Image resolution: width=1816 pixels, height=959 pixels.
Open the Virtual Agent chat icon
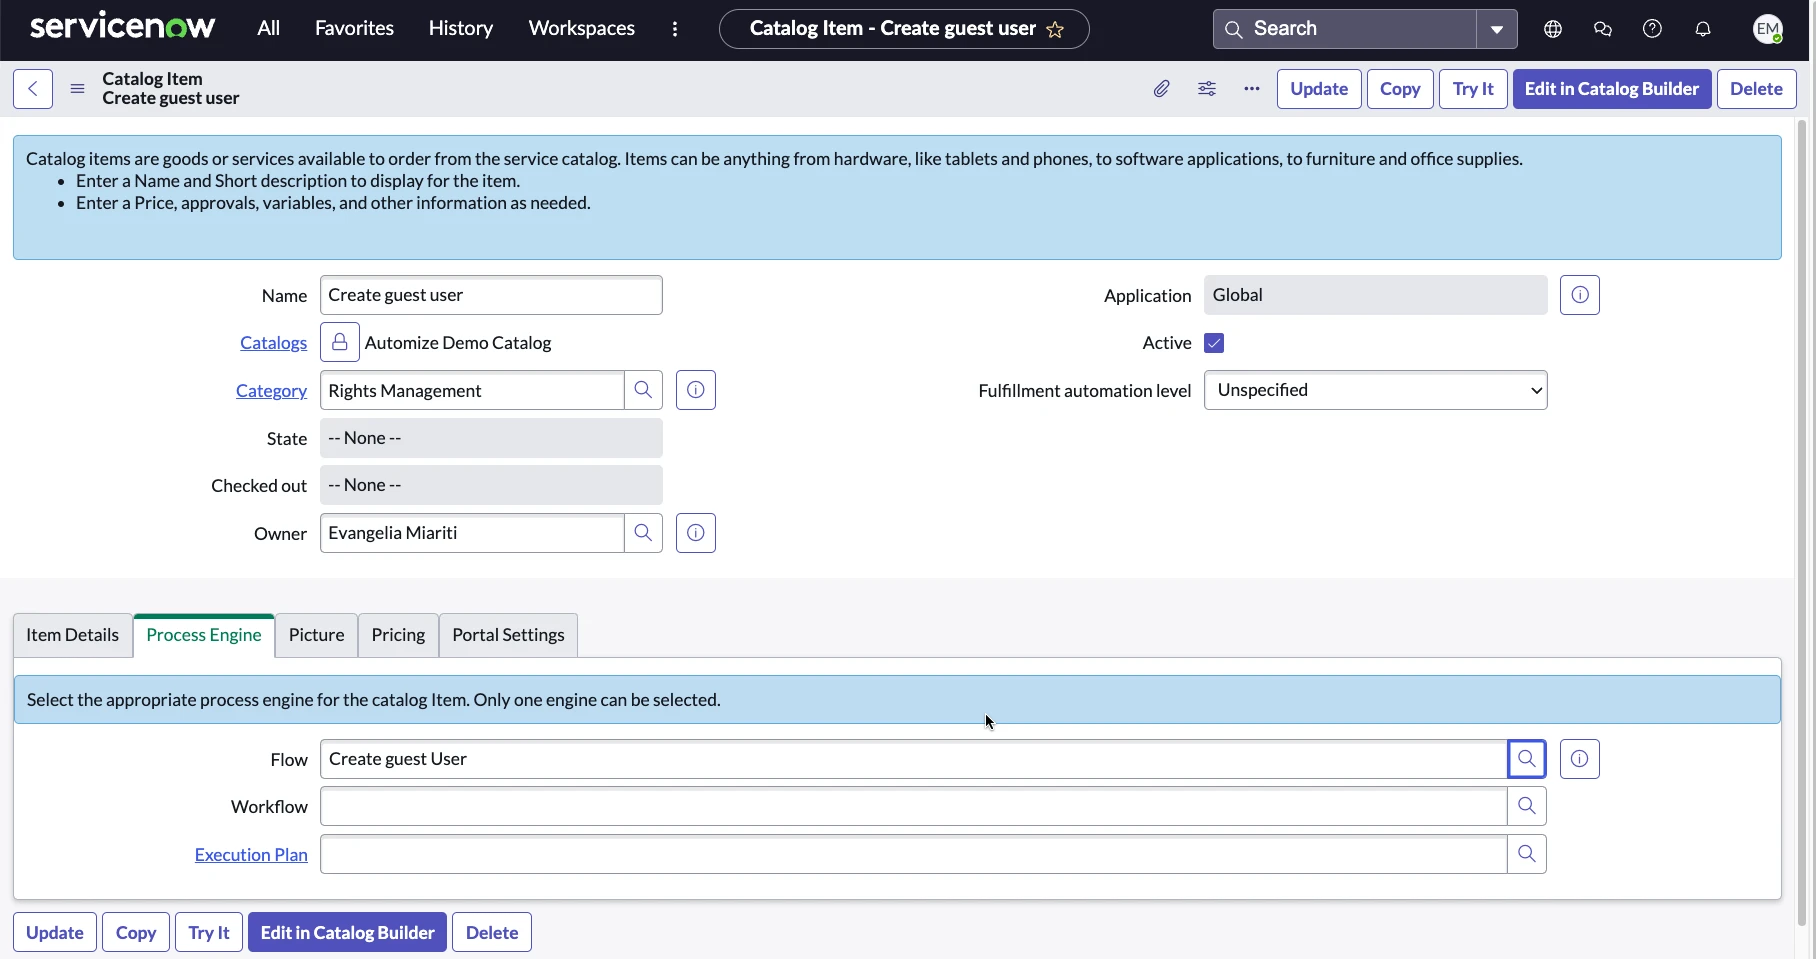(1602, 28)
